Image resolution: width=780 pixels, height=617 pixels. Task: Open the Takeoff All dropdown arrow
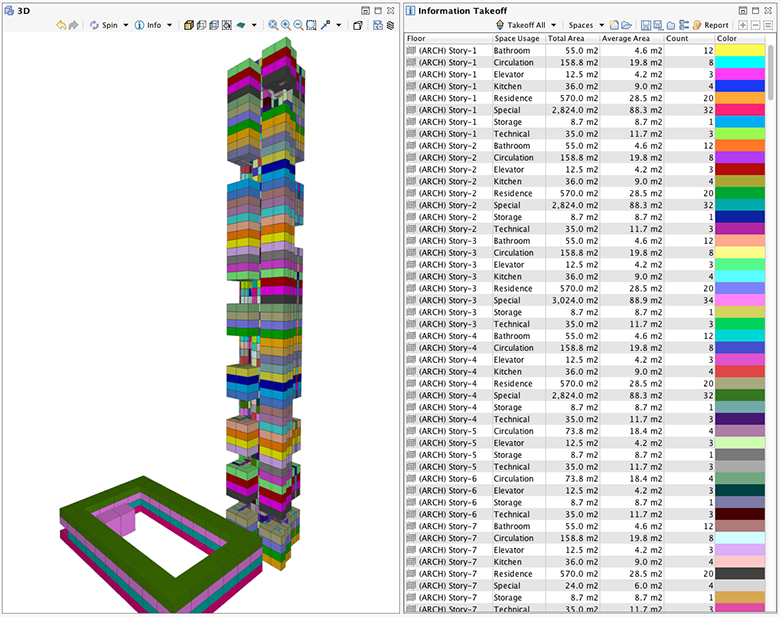(x=554, y=25)
